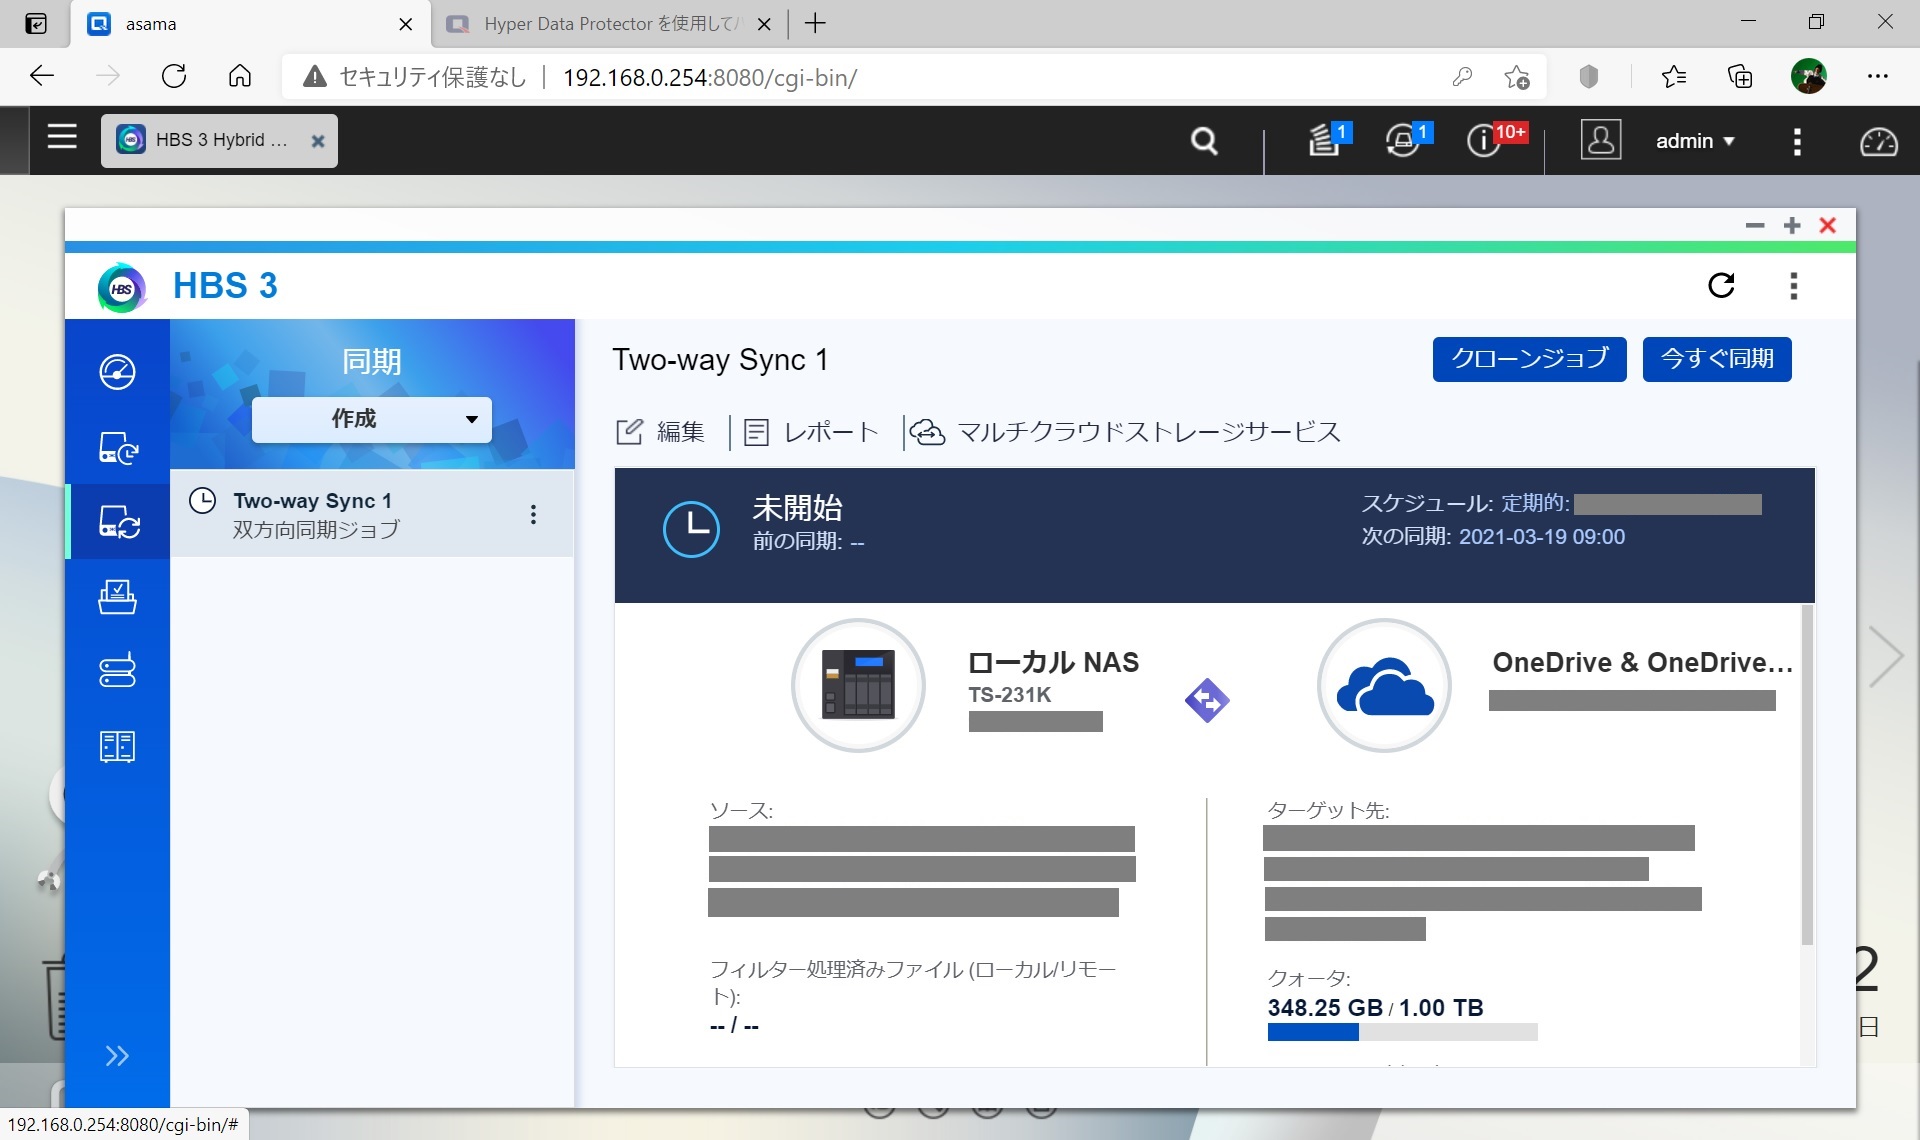Open the Jobs sidebar icon

pos(118,597)
